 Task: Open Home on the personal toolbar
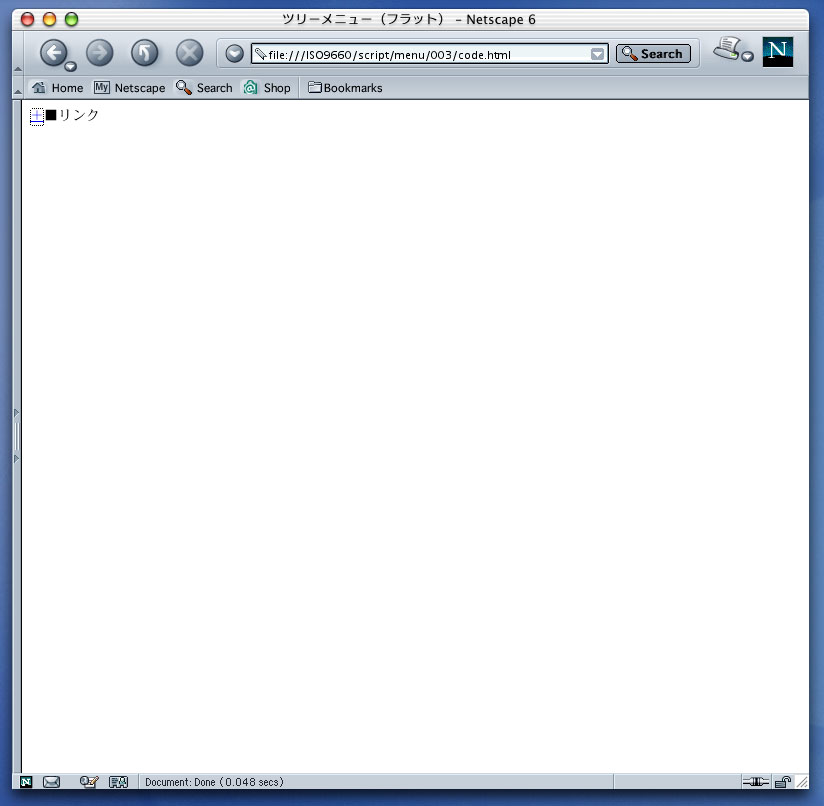click(57, 88)
